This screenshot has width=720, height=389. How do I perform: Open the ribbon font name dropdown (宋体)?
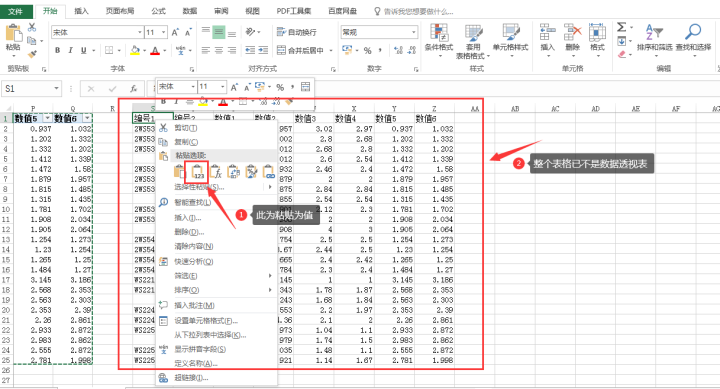(x=140, y=32)
